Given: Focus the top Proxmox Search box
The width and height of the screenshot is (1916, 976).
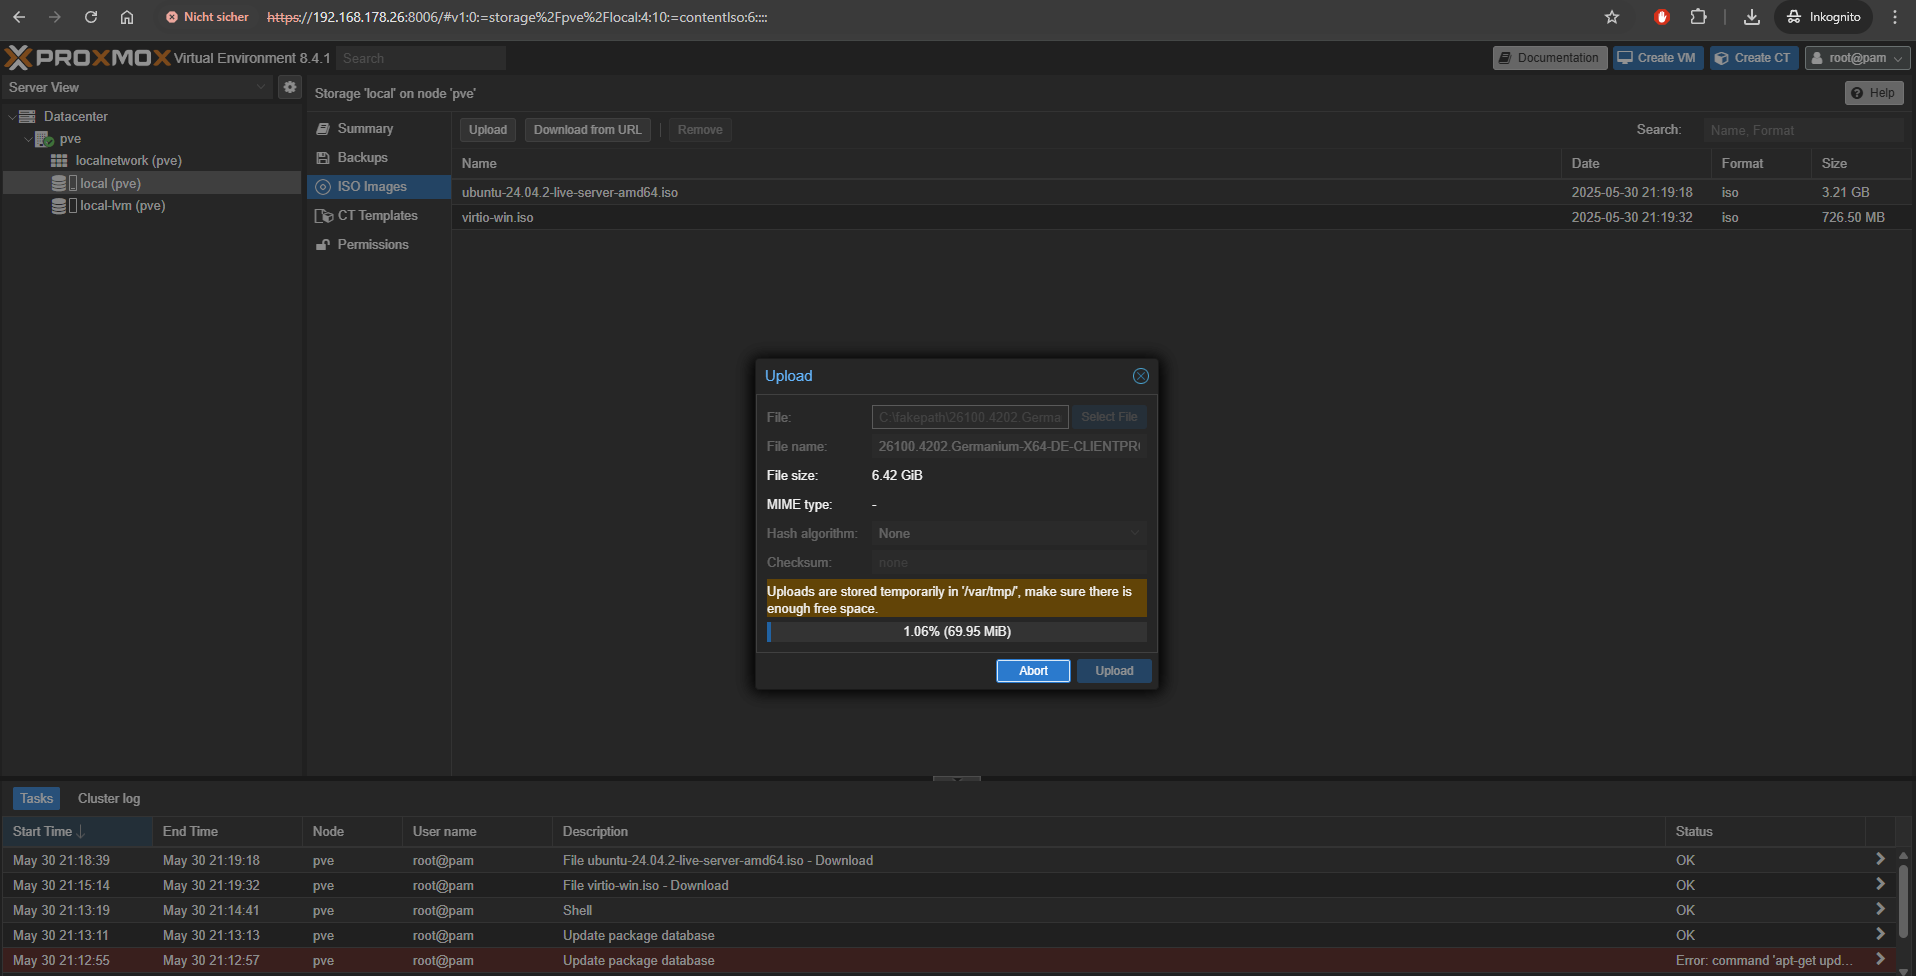Looking at the screenshot, I should [421, 58].
